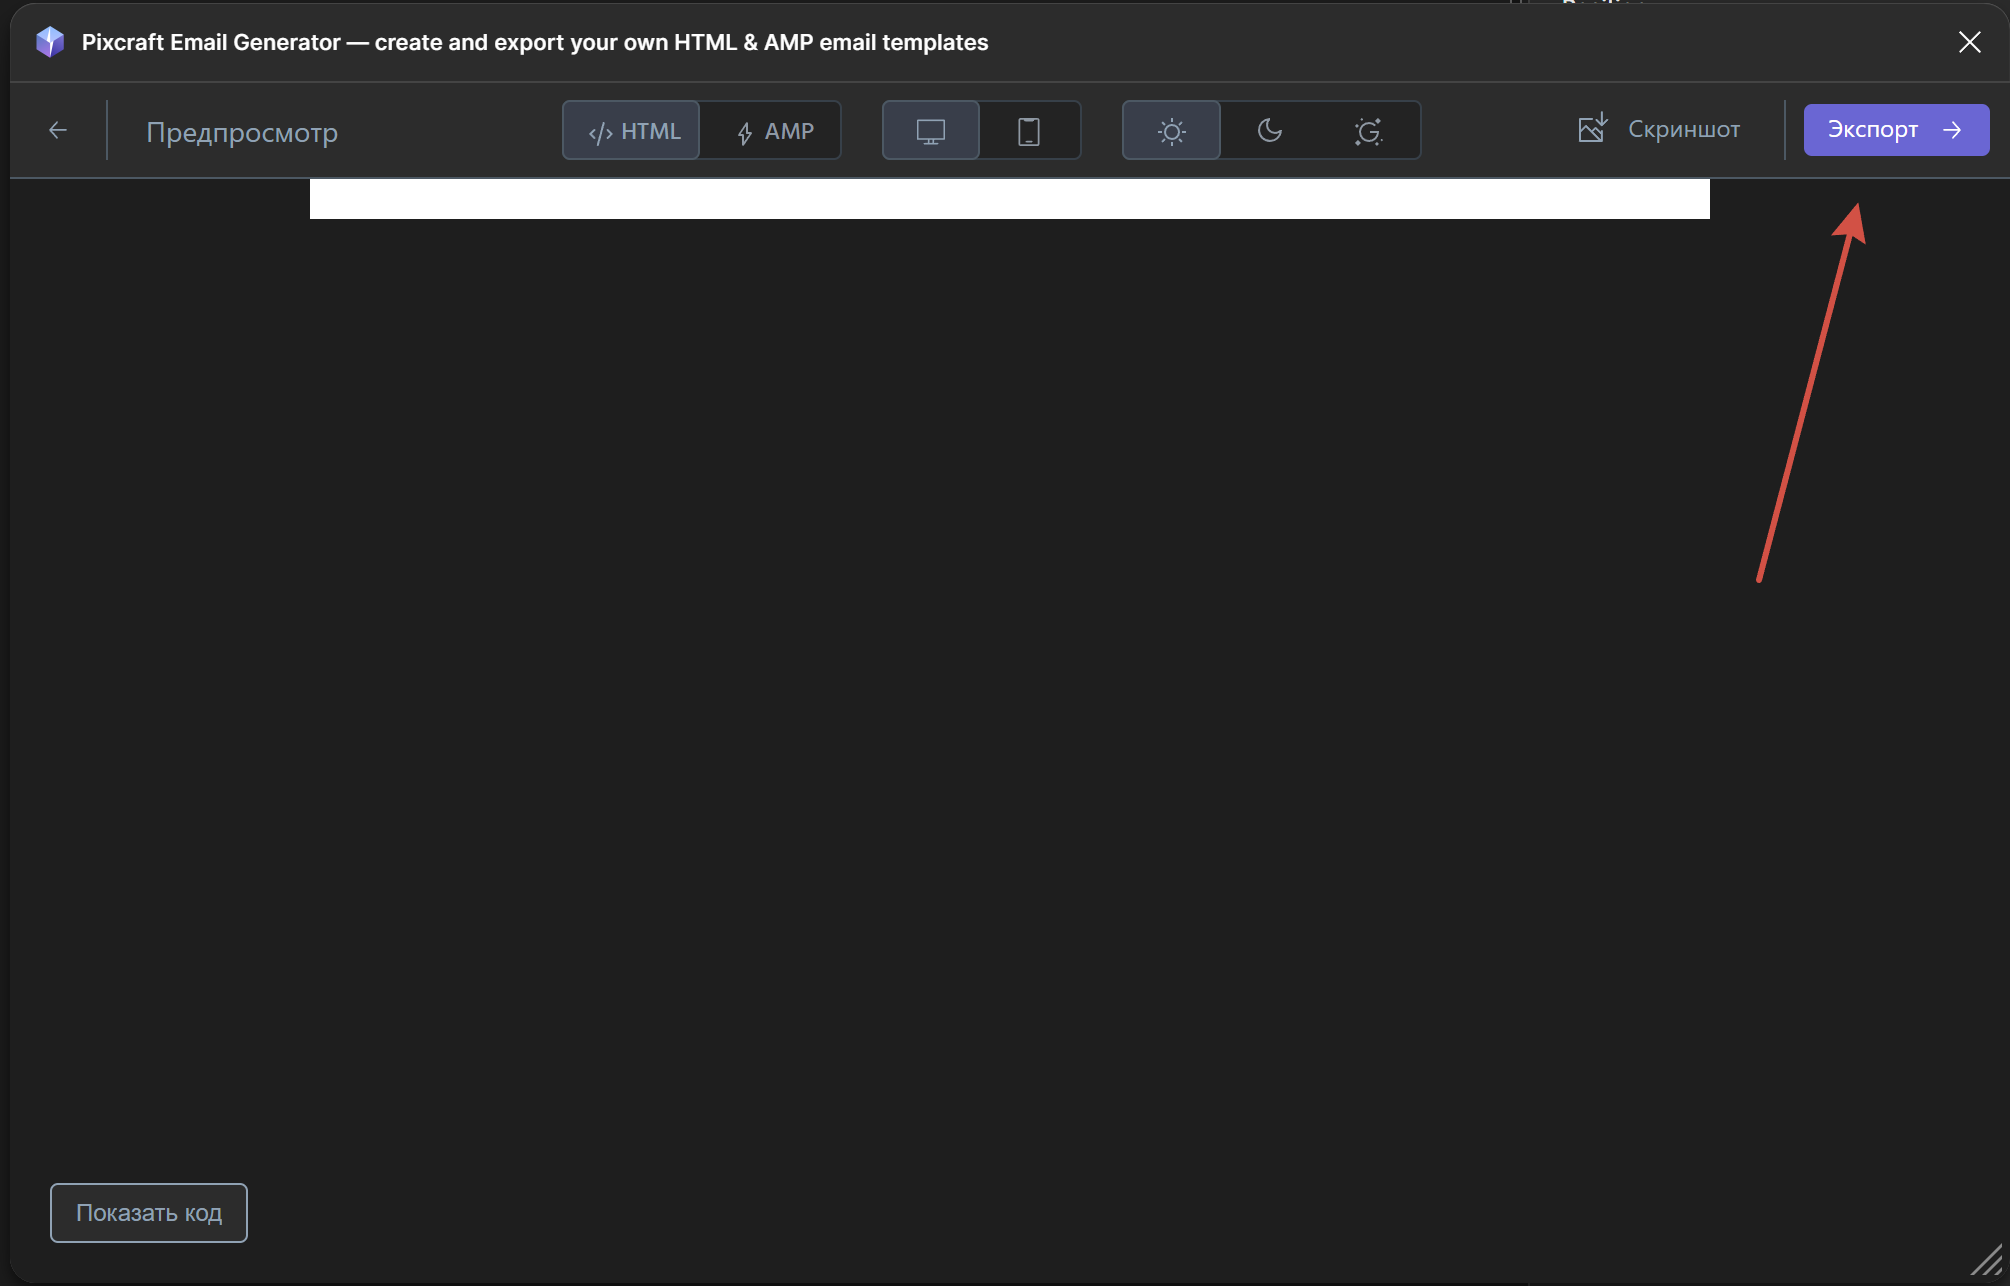Viewport: 2010px width, 1286px height.
Task: Click the screenshot image-download icon
Action: tap(1592, 128)
